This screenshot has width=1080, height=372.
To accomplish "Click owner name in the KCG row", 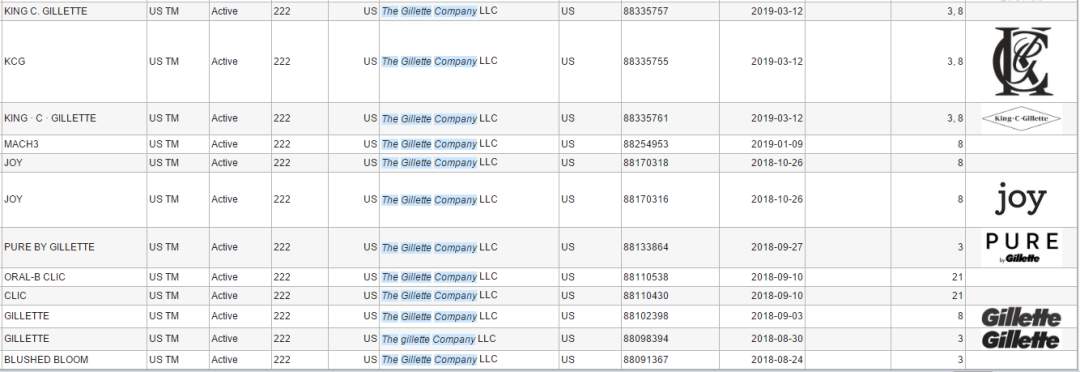I will [439, 61].
